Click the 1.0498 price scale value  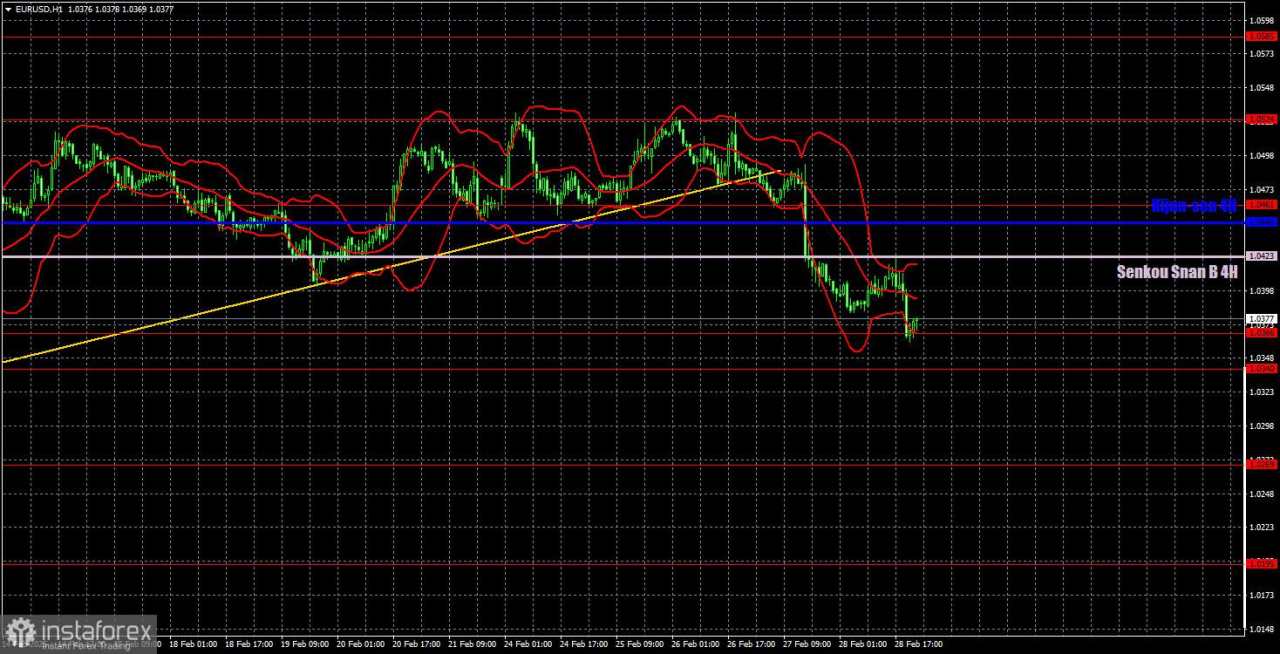[x=1260, y=155]
